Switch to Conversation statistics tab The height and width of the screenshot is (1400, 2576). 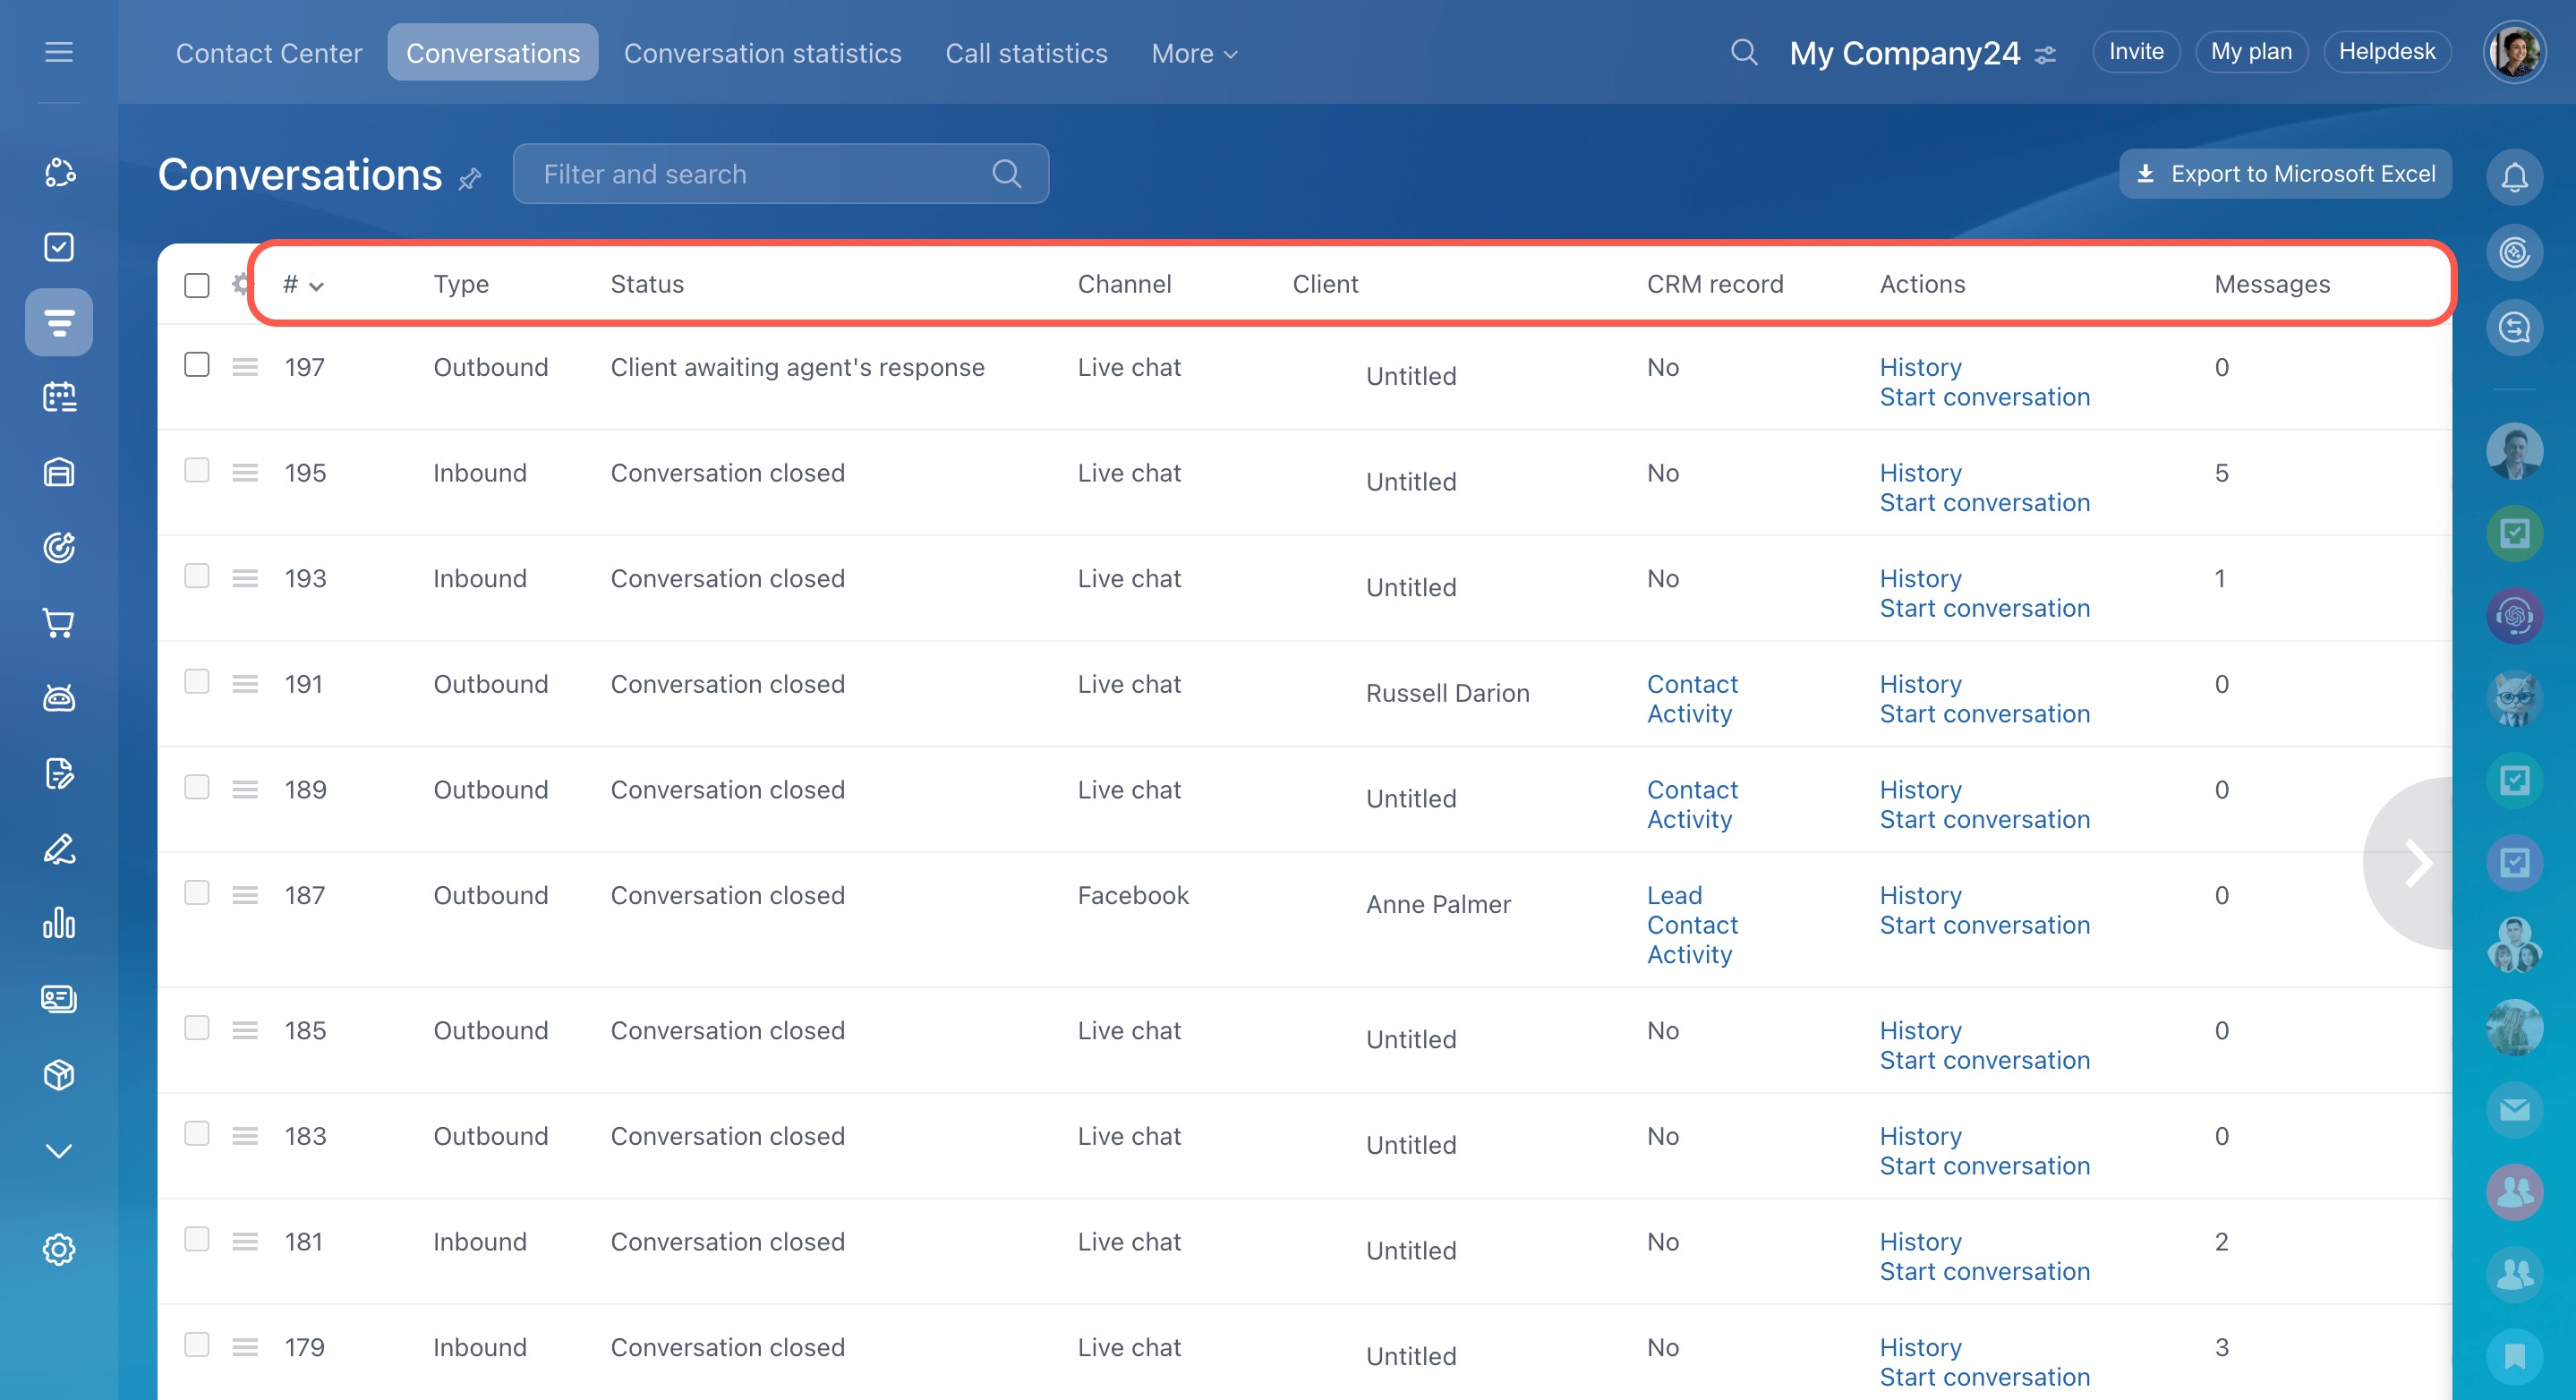(x=762, y=53)
